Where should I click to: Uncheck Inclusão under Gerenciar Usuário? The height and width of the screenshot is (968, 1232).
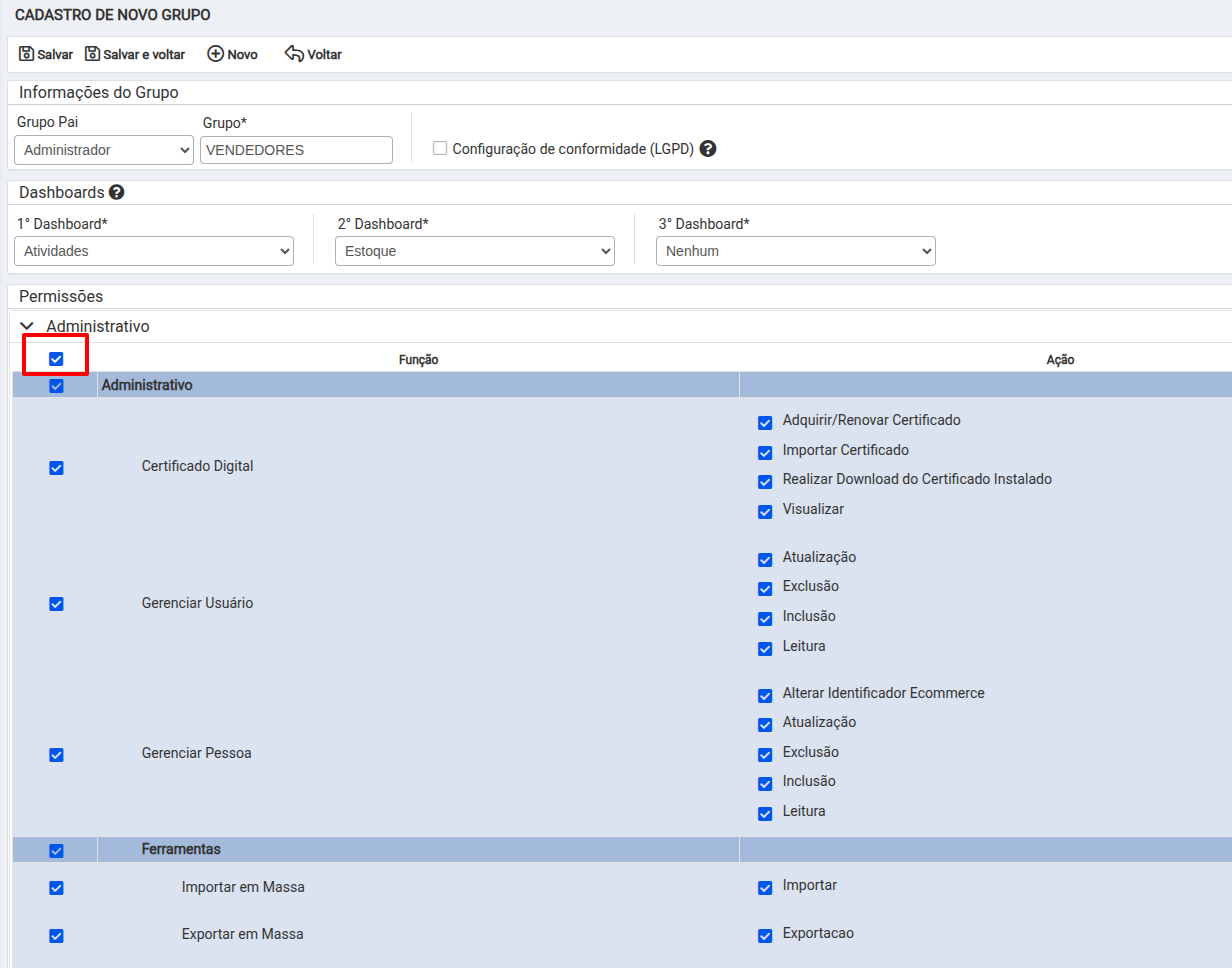coord(765,619)
